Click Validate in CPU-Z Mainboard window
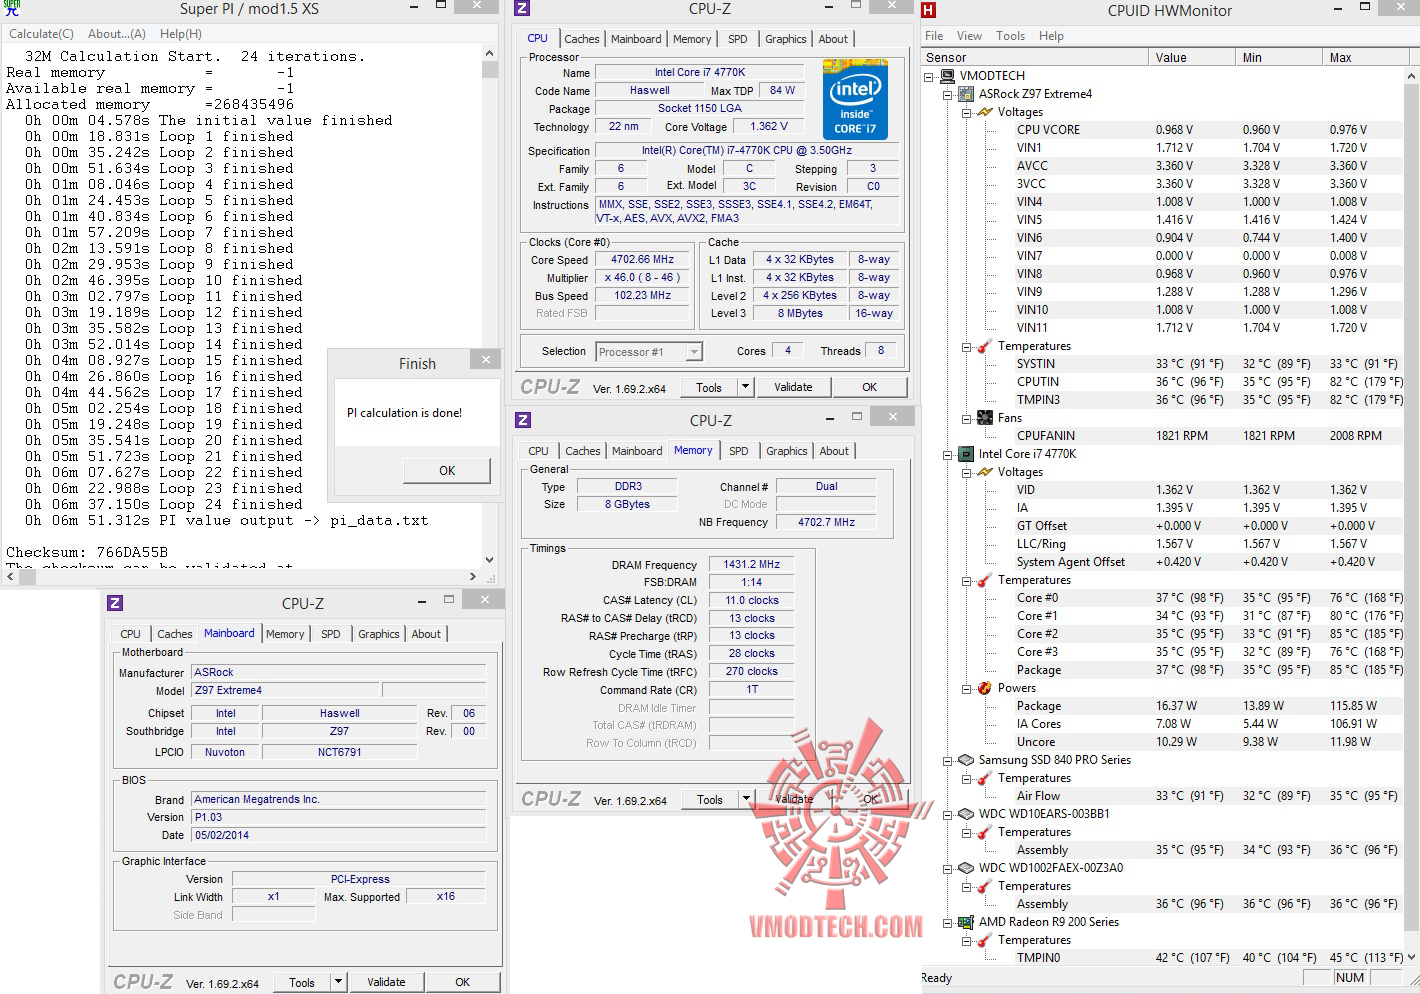This screenshot has width=1420, height=994. coord(386,982)
